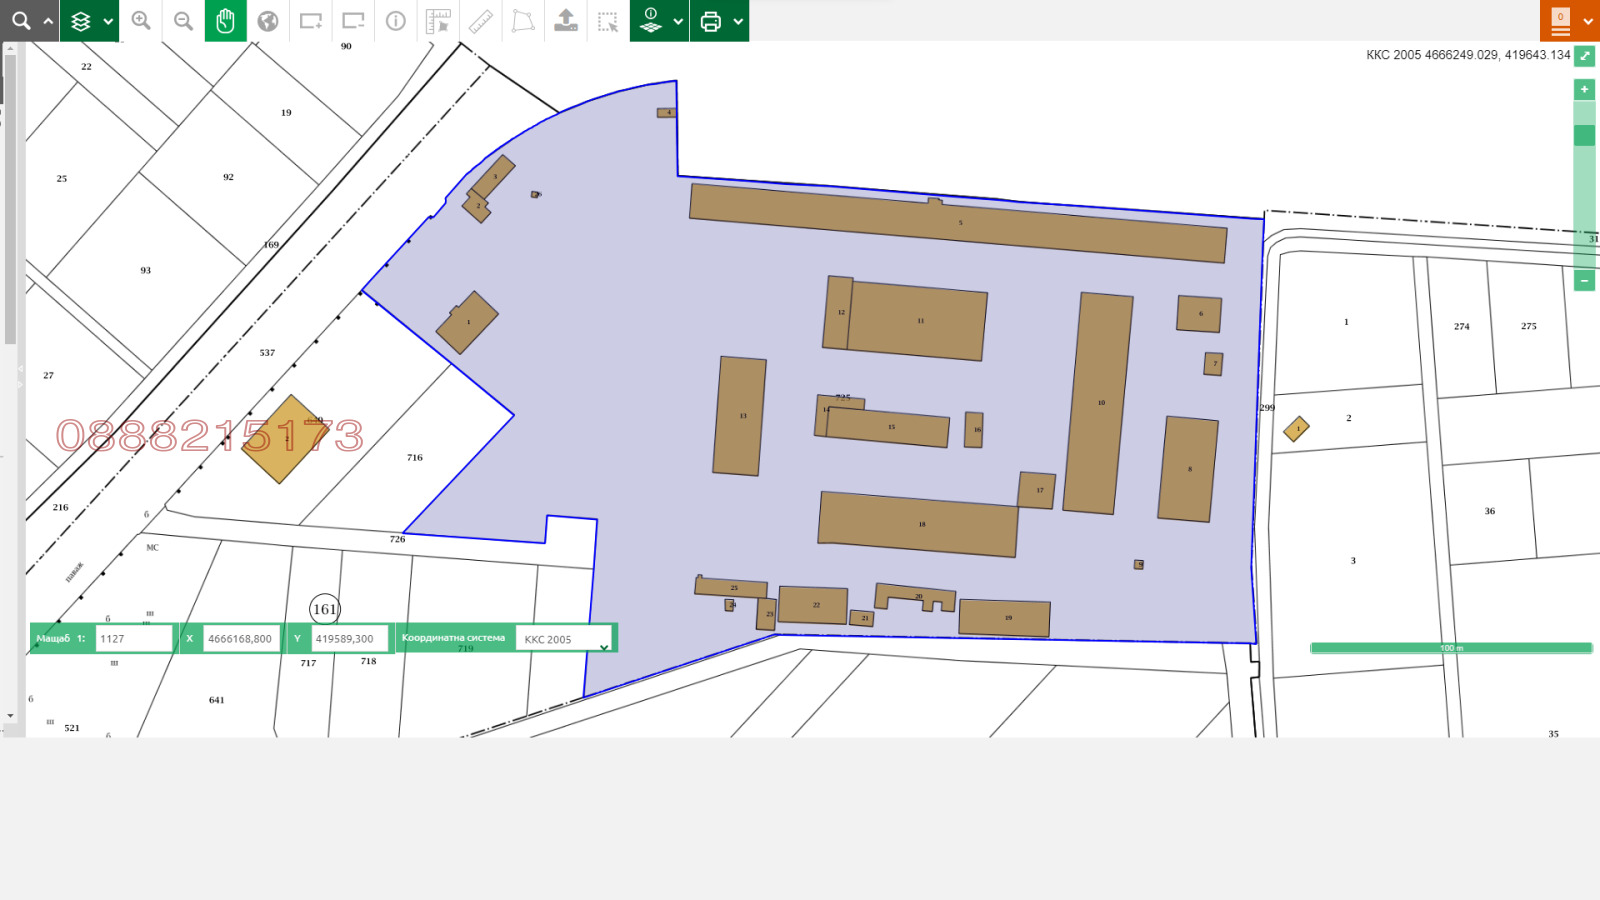
Task: Click the zoom out magnifier tool
Action: coord(183,21)
